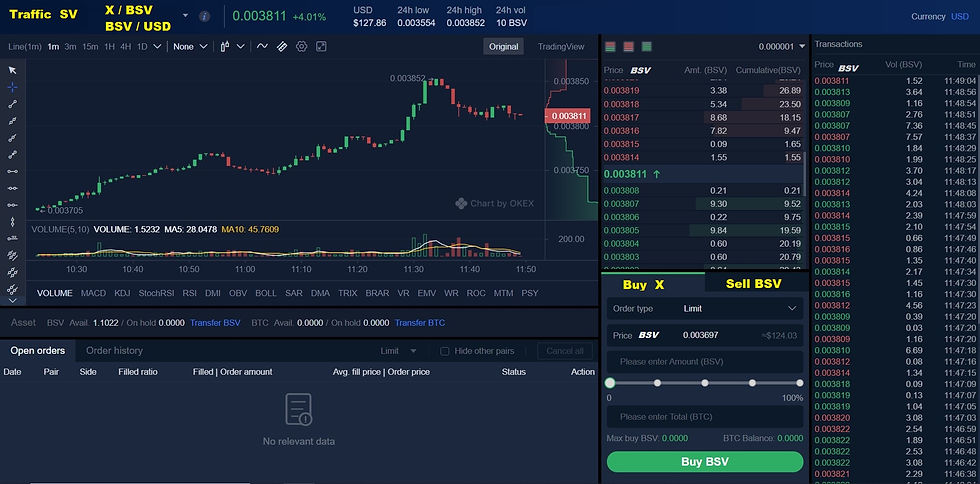
Task: Select the PSY indicator tab
Action: coord(530,293)
